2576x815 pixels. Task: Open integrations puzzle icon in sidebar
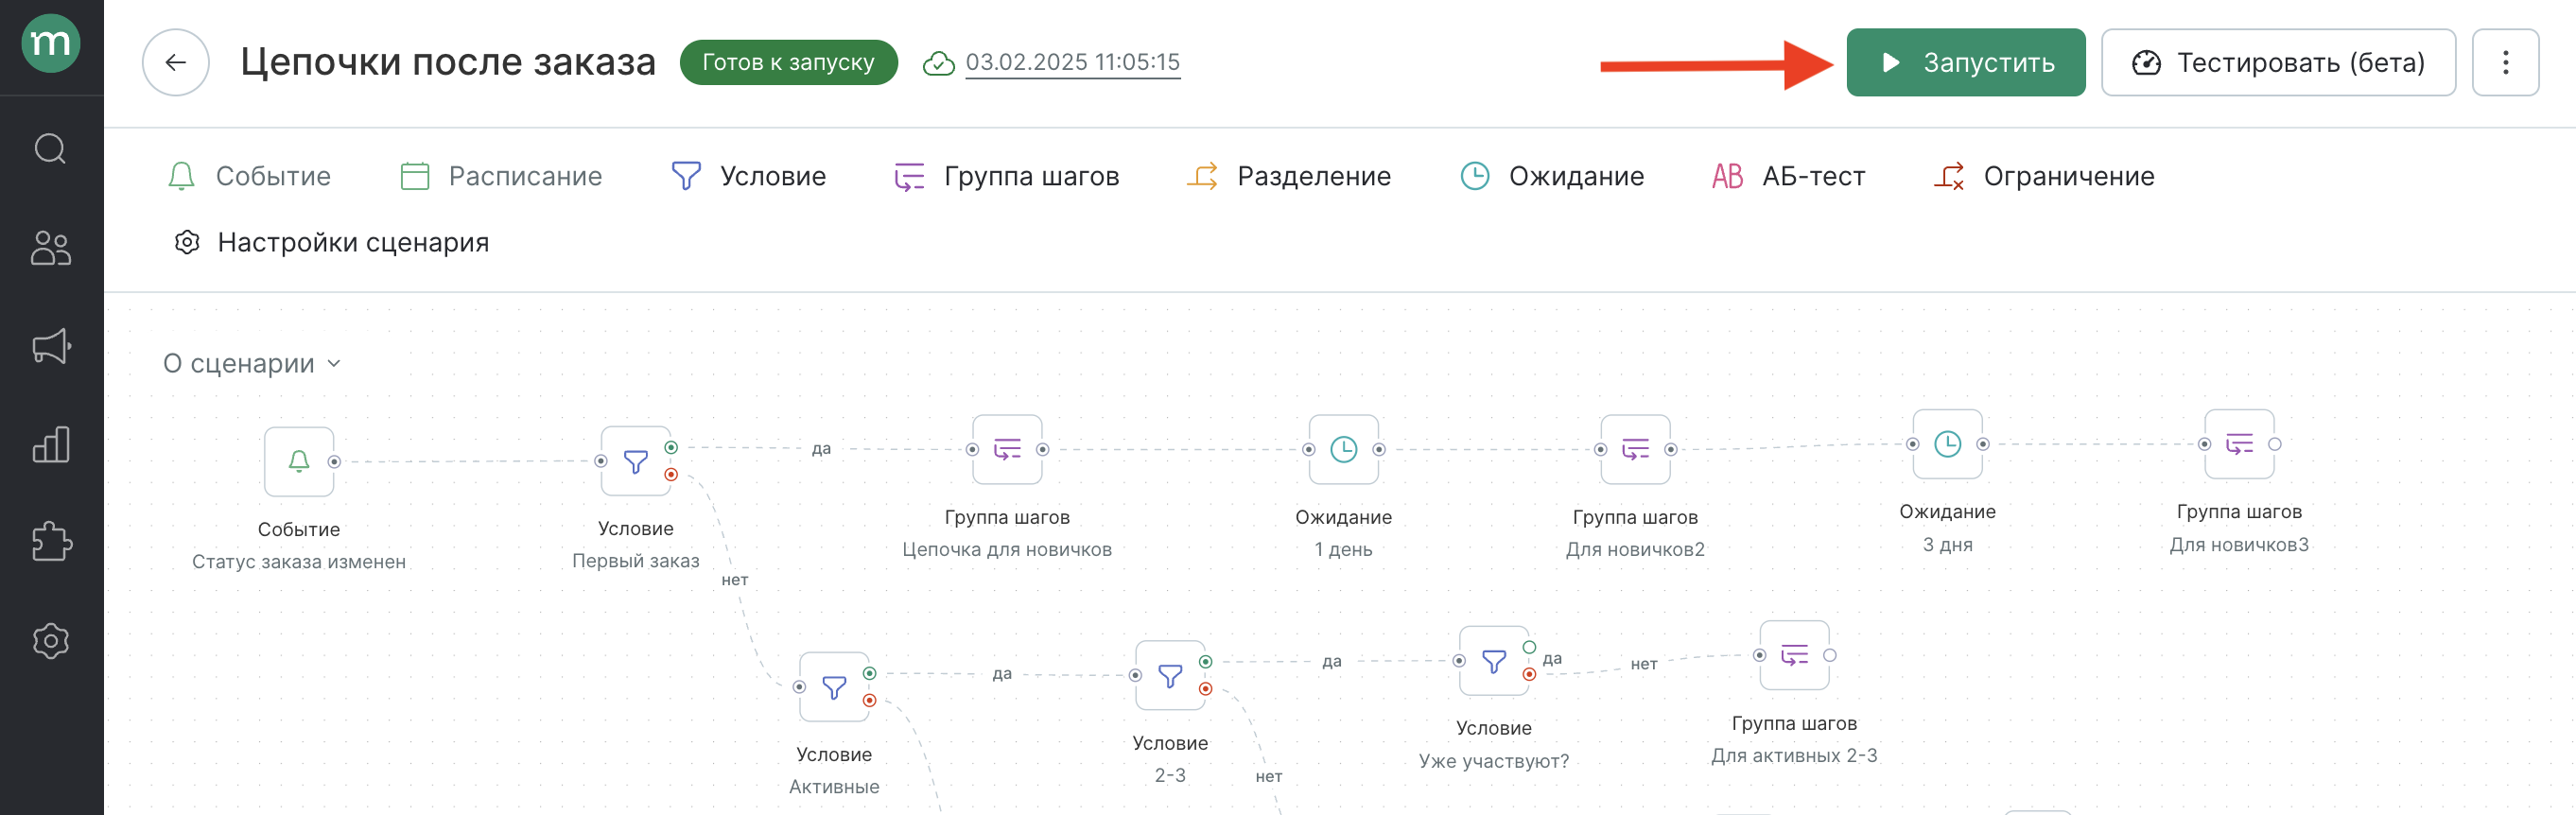51,542
